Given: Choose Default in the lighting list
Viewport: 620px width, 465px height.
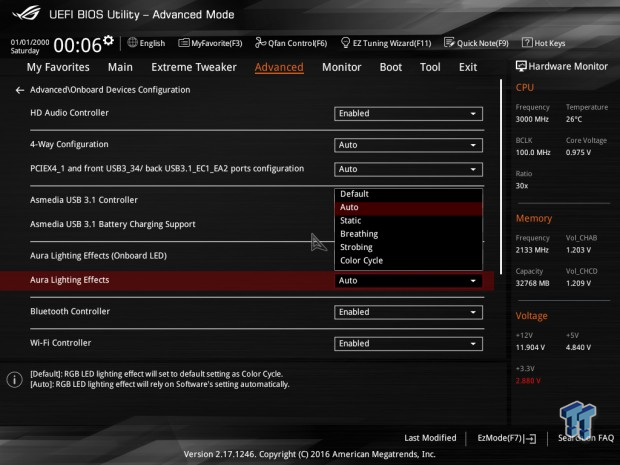Looking at the screenshot, I should coord(408,194).
